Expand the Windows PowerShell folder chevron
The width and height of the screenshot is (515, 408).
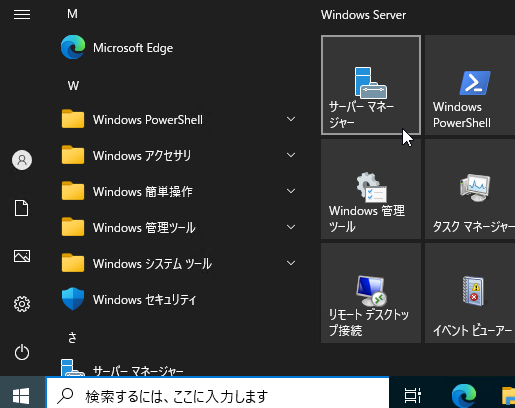tap(291, 119)
